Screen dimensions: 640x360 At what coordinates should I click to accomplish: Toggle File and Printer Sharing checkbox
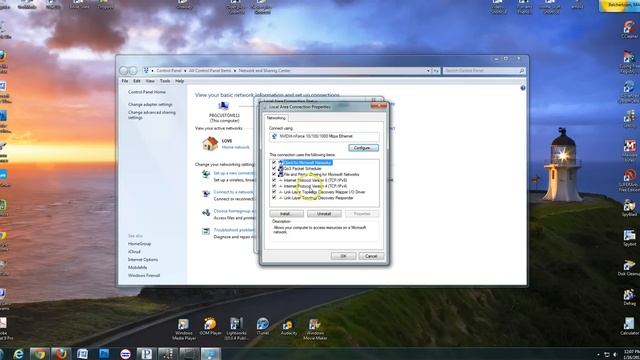pyautogui.click(x=274, y=174)
